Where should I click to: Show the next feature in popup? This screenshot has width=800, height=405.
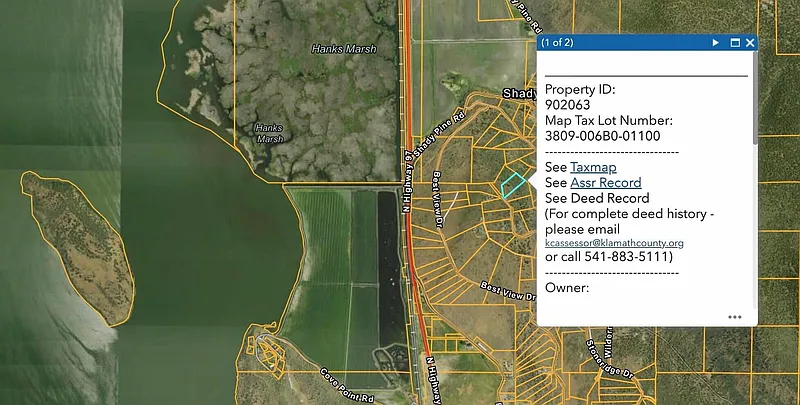[716, 43]
